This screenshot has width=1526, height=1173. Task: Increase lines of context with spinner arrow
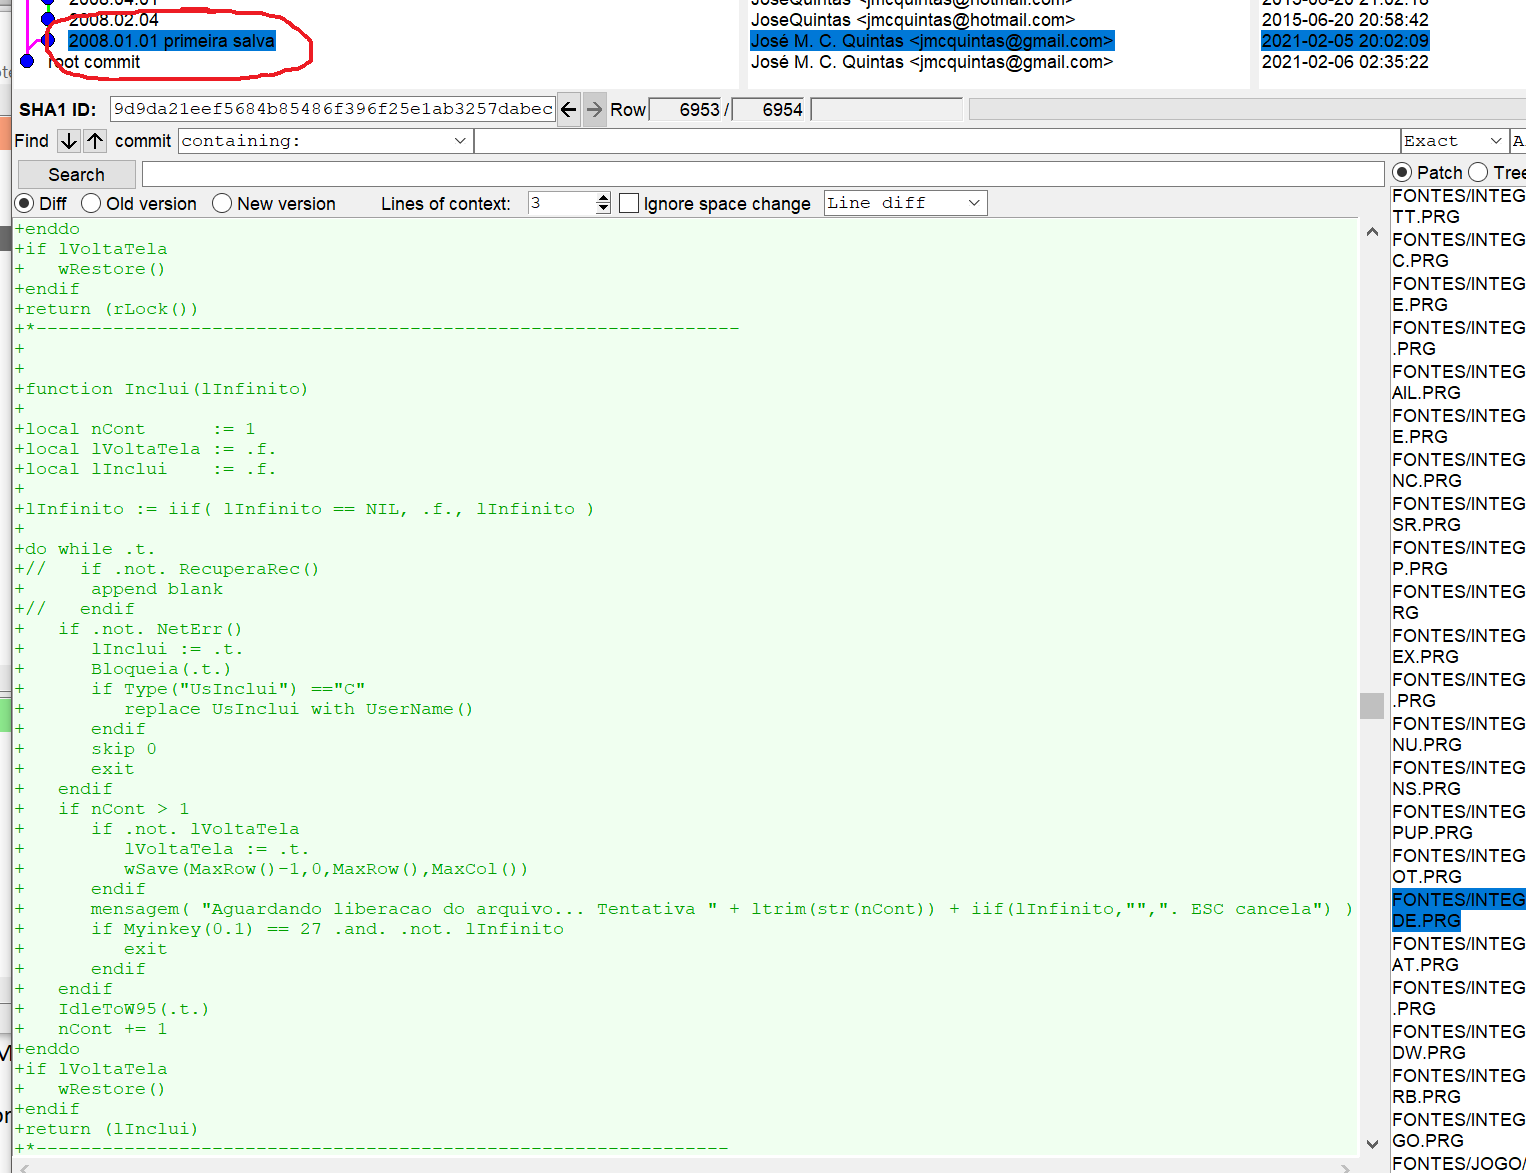(x=603, y=198)
